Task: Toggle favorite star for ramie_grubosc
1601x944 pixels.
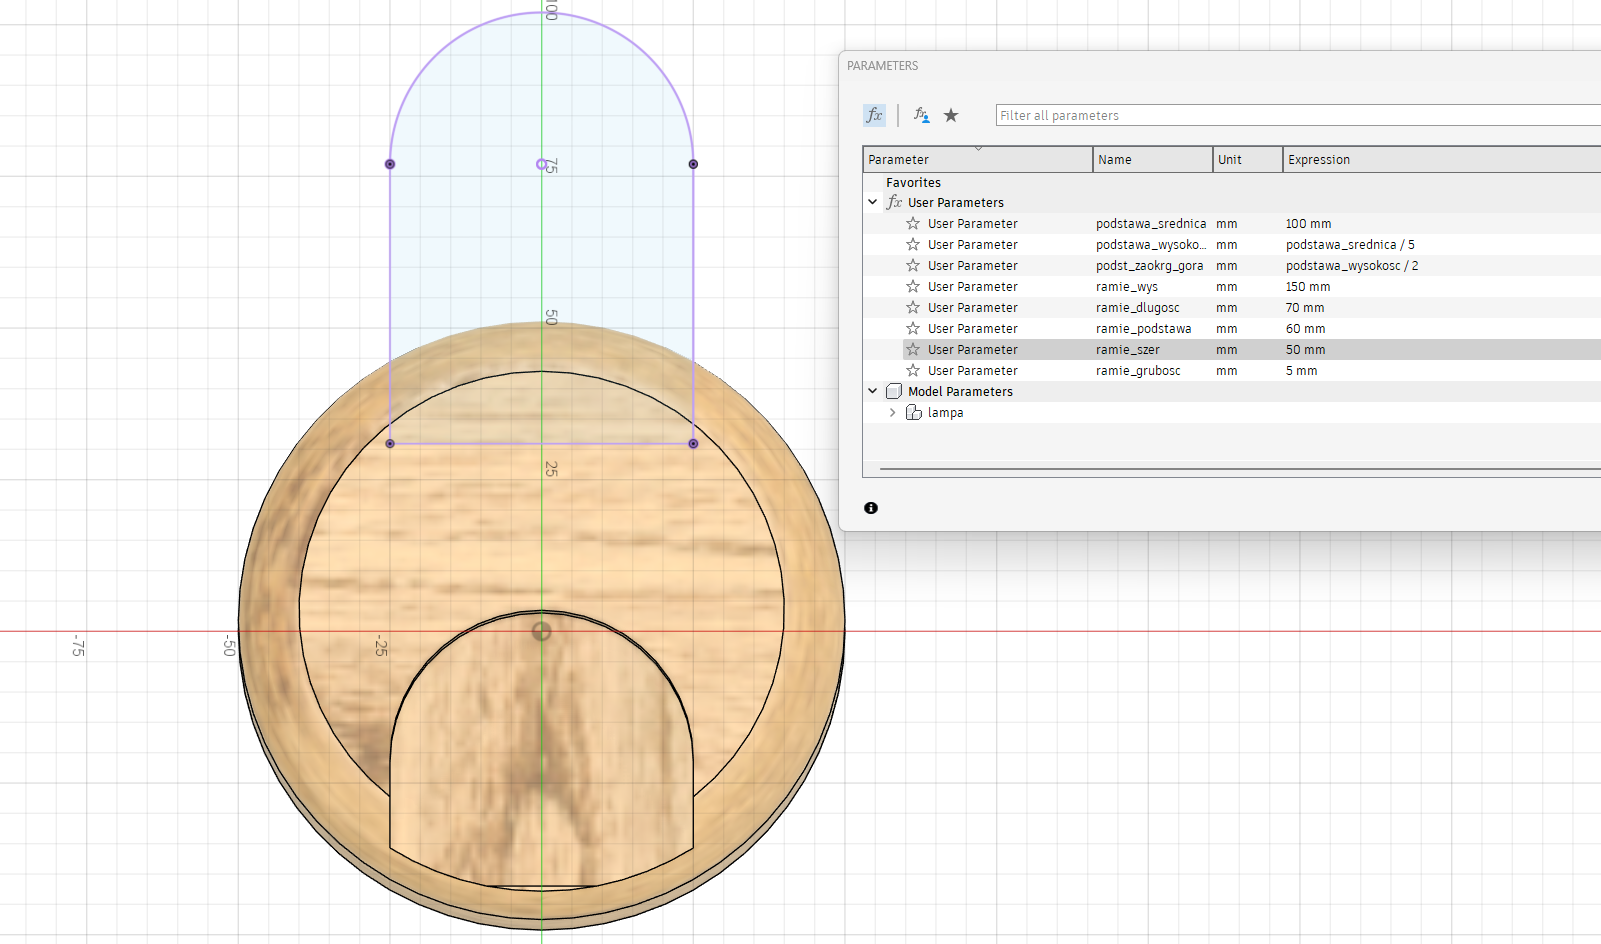Action: 913,371
